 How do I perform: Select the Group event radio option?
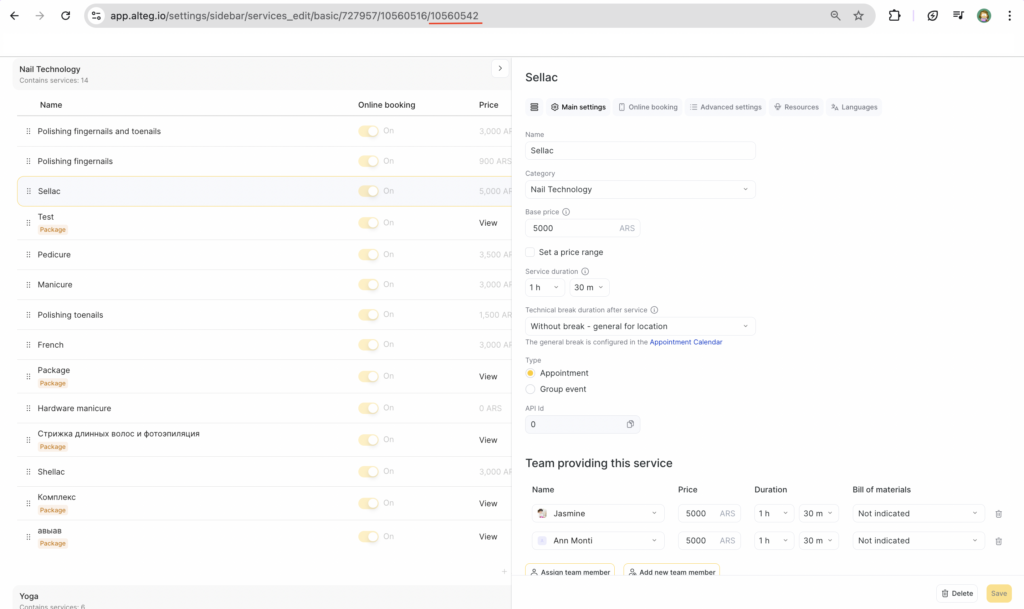pos(530,389)
